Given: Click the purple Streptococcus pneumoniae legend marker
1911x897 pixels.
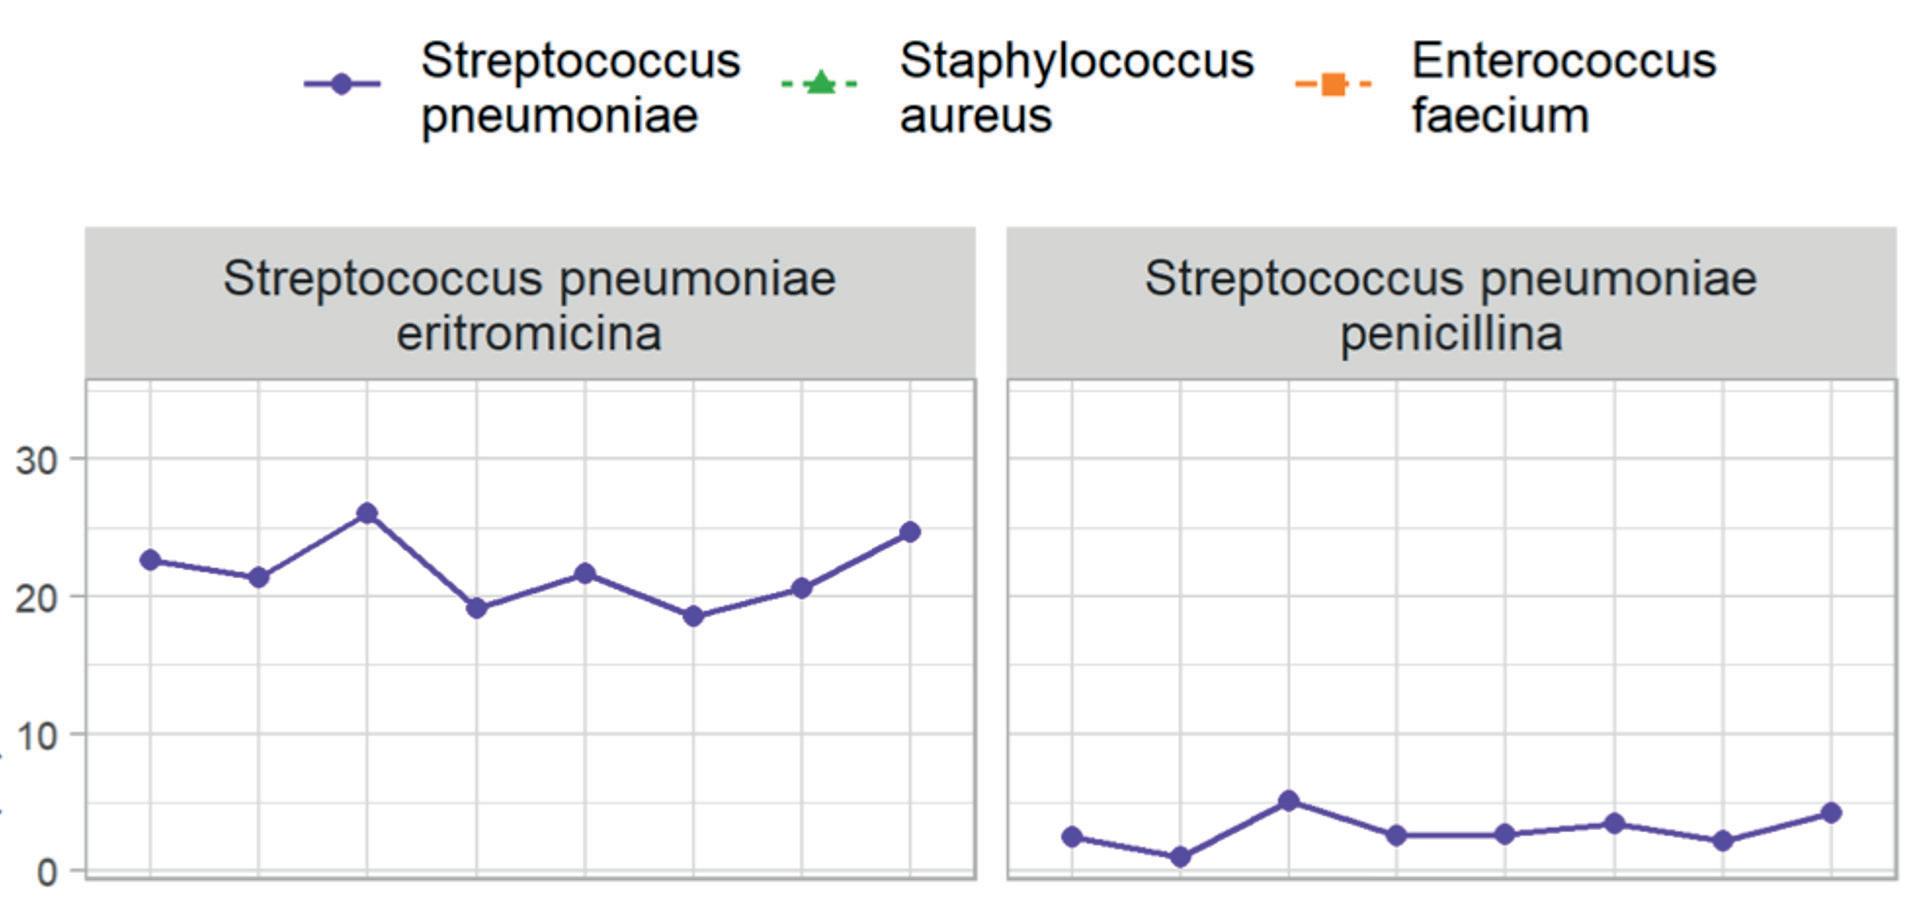Looking at the screenshot, I should pyautogui.click(x=341, y=84).
